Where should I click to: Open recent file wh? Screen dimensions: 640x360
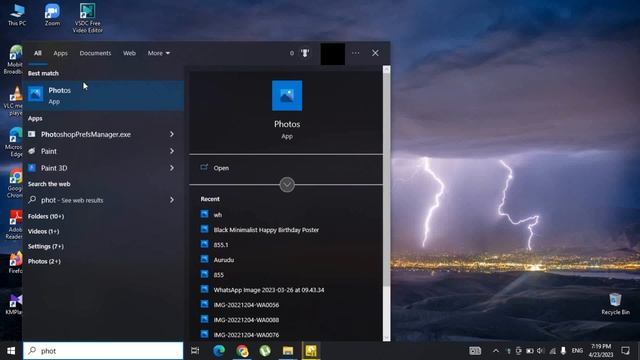point(218,215)
